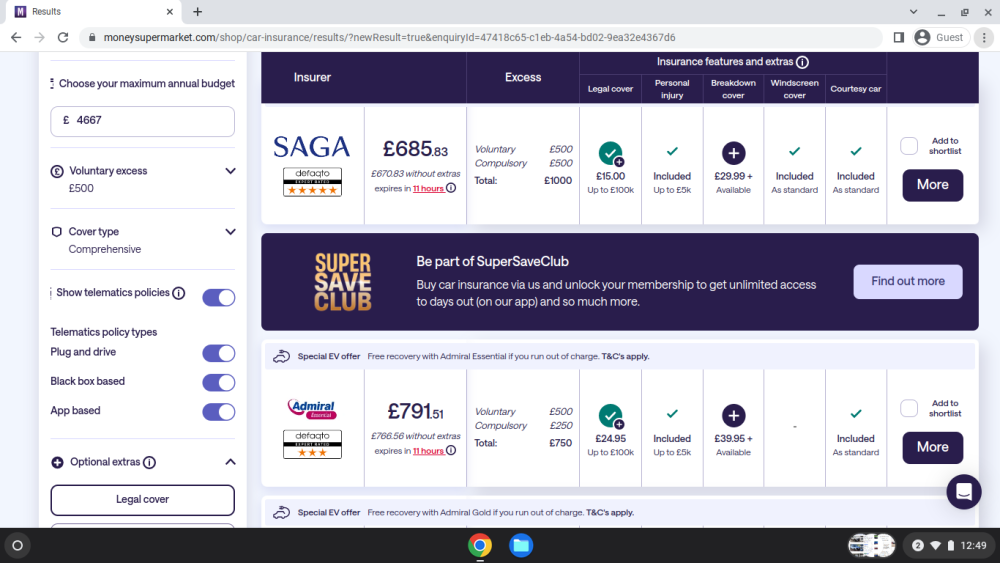This screenshot has width=1000, height=563.
Task: Click the Excess column header
Action: (x=523, y=77)
